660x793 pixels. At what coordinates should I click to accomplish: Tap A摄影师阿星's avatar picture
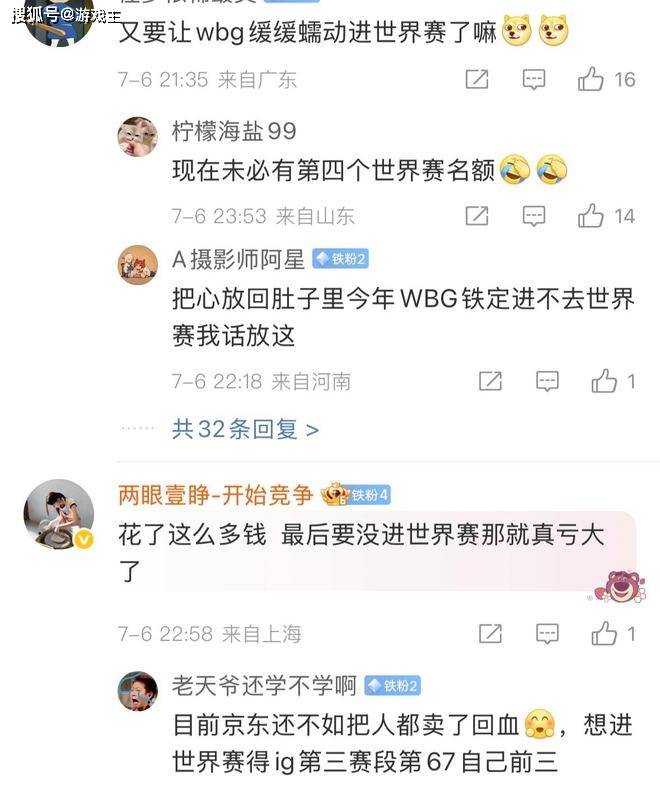[x=138, y=265]
